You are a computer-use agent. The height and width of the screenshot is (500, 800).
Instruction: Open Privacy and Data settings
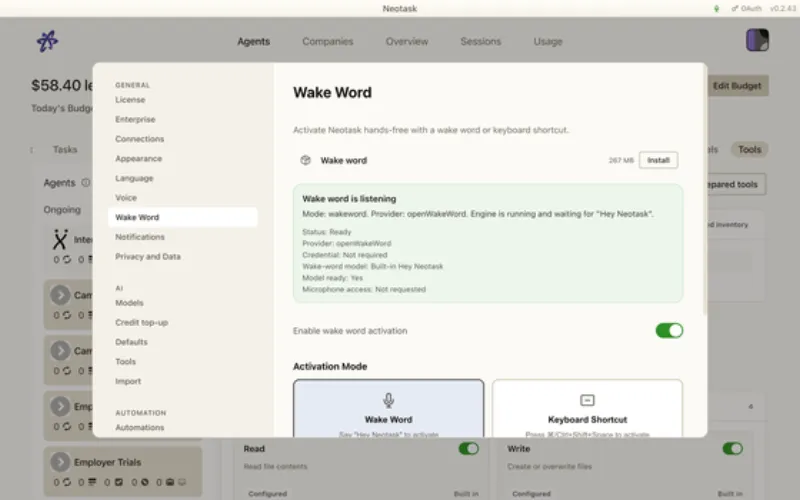(148, 257)
